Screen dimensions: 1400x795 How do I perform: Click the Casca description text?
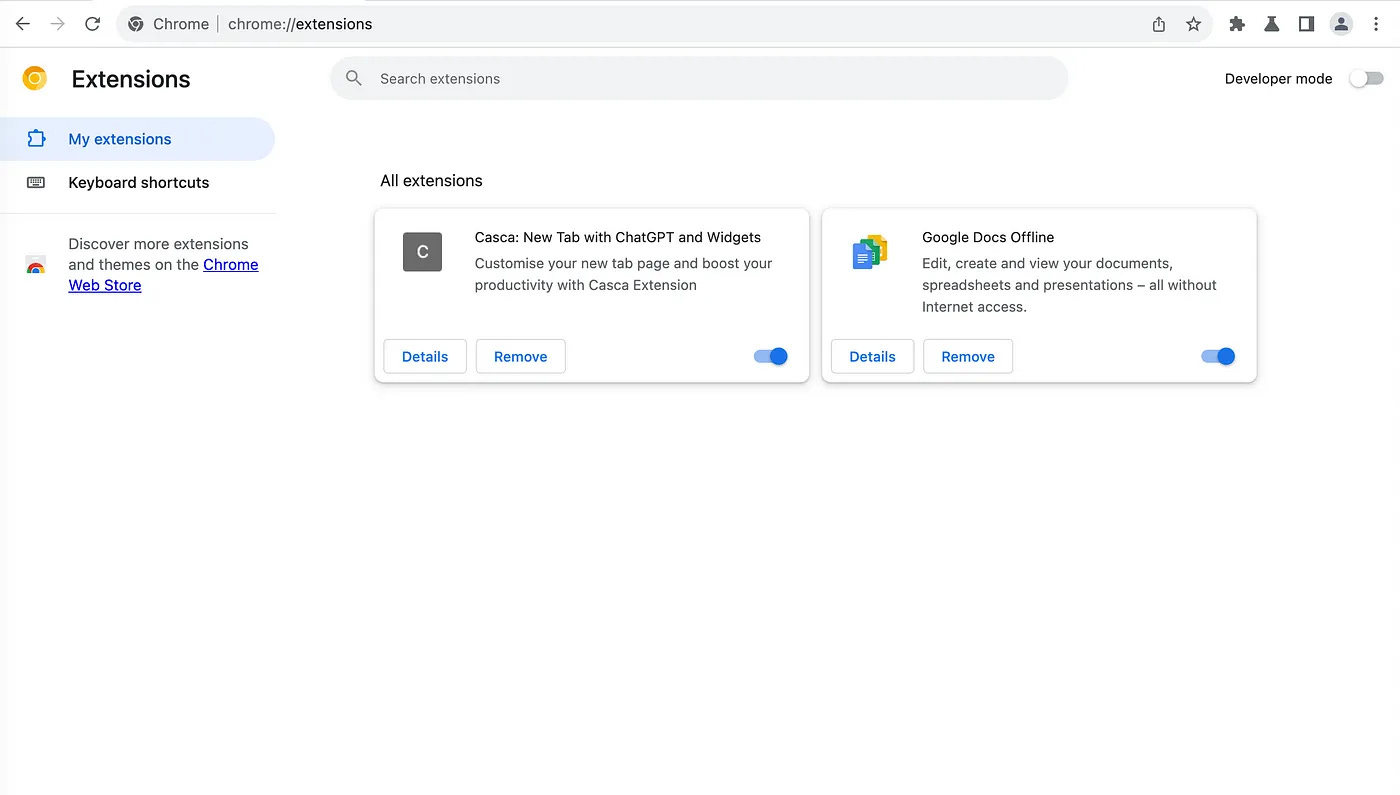624,274
